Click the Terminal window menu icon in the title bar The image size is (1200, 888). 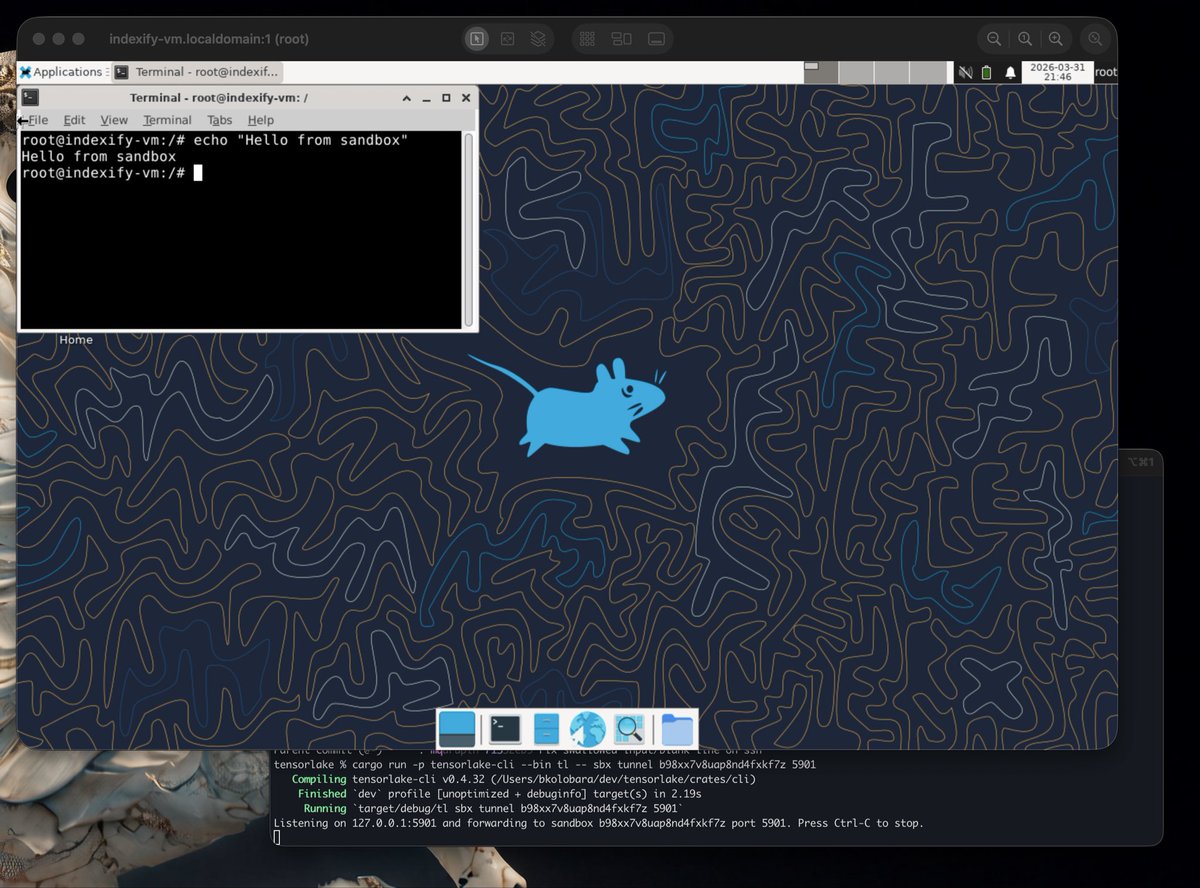31,98
